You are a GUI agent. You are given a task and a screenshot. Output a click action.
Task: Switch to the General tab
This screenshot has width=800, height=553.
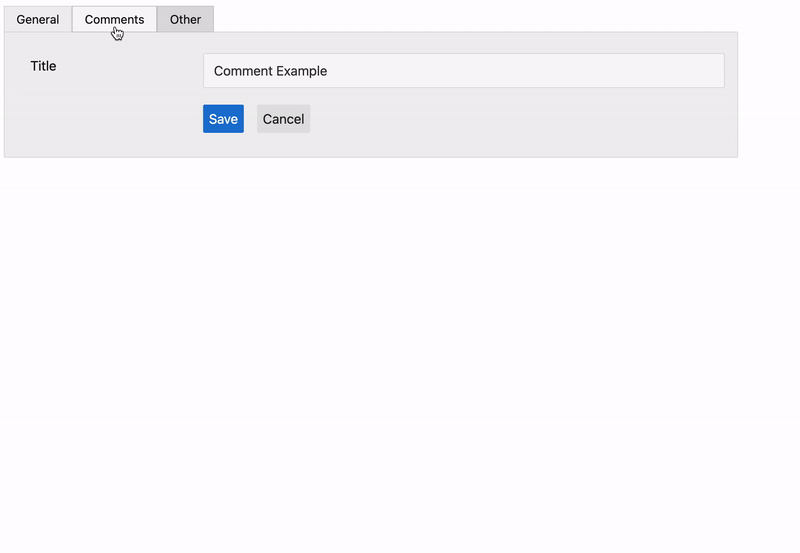(38, 19)
